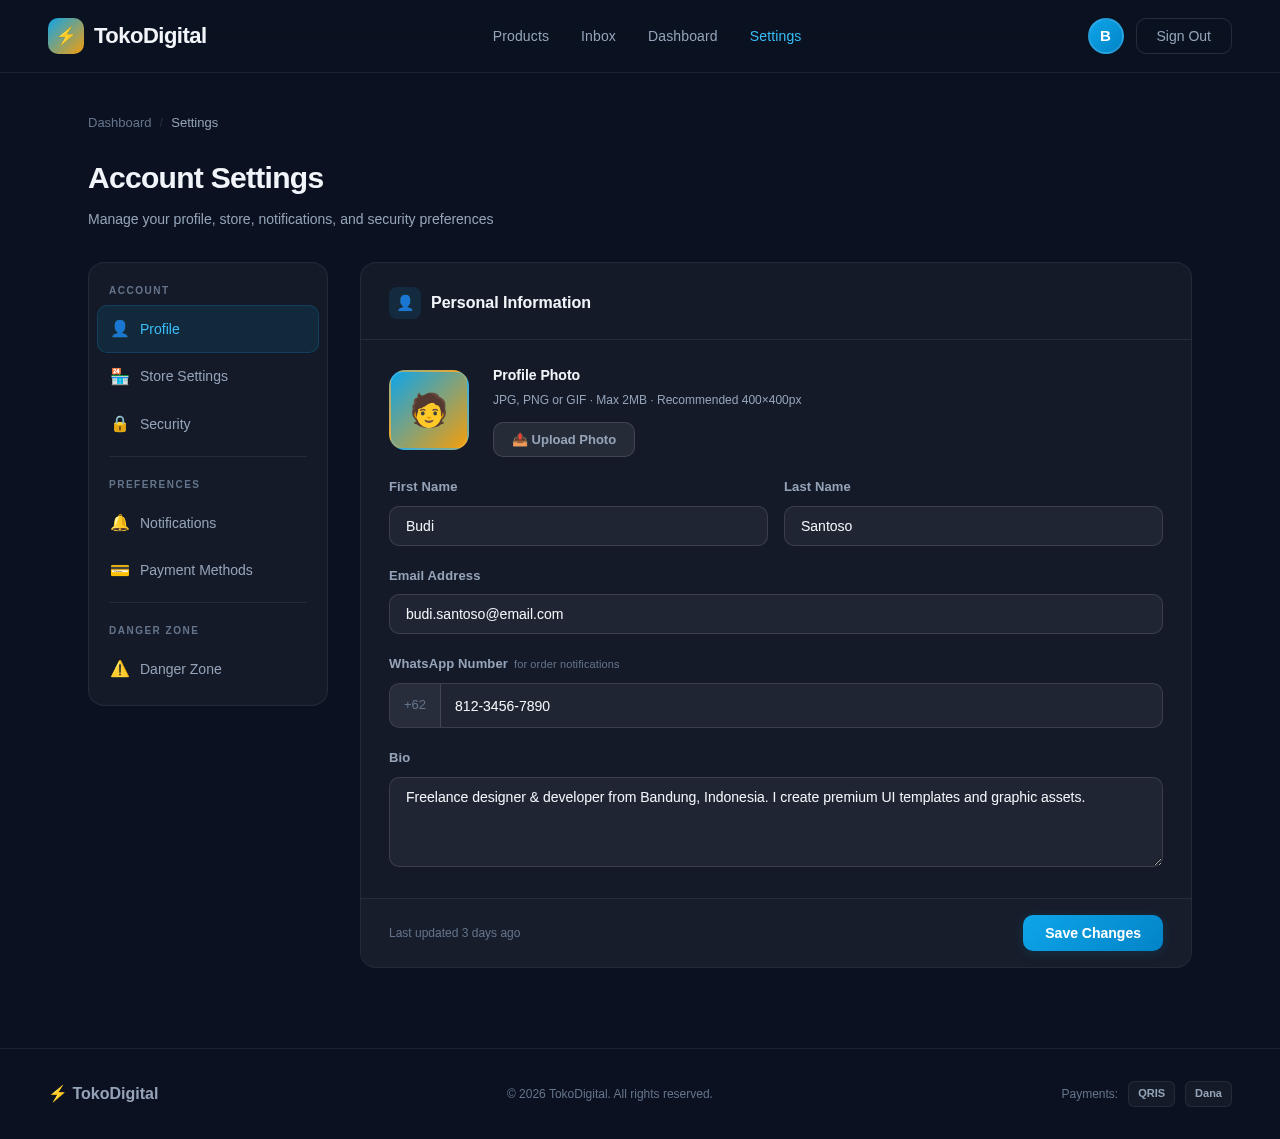
Task: Click the B avatar circle in the header
Action: coord(1105,35)
